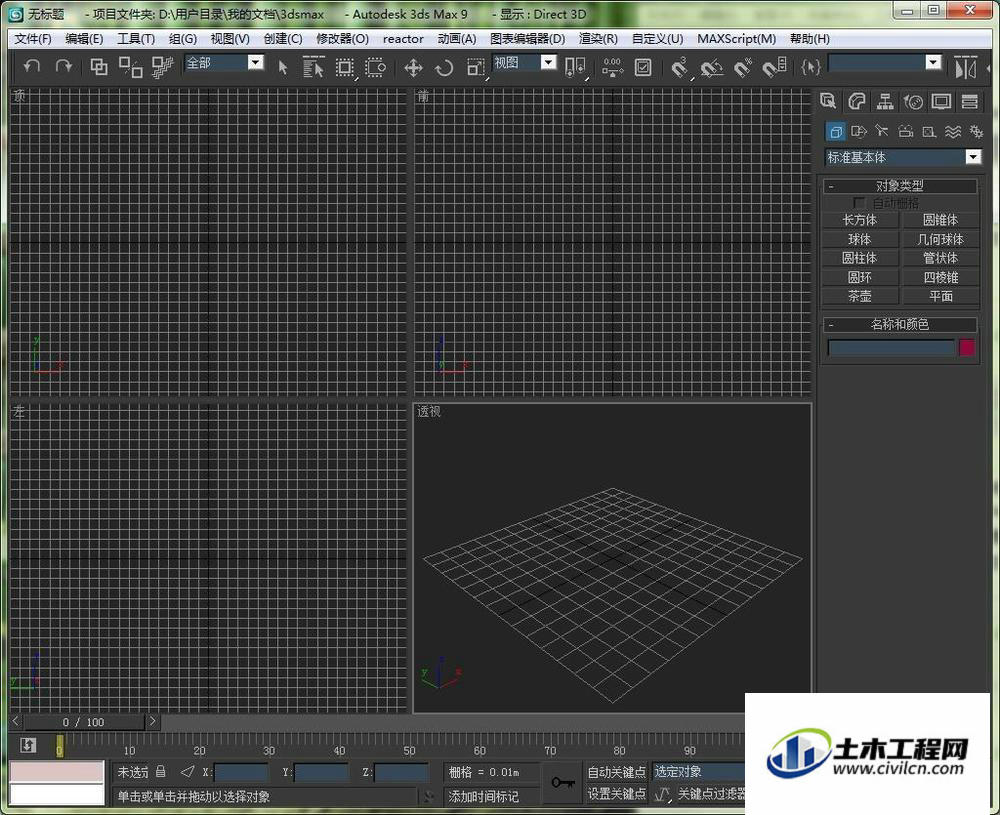Open the 修改器(O) menu
The image size is (1000, 815).
pos(342,39)
